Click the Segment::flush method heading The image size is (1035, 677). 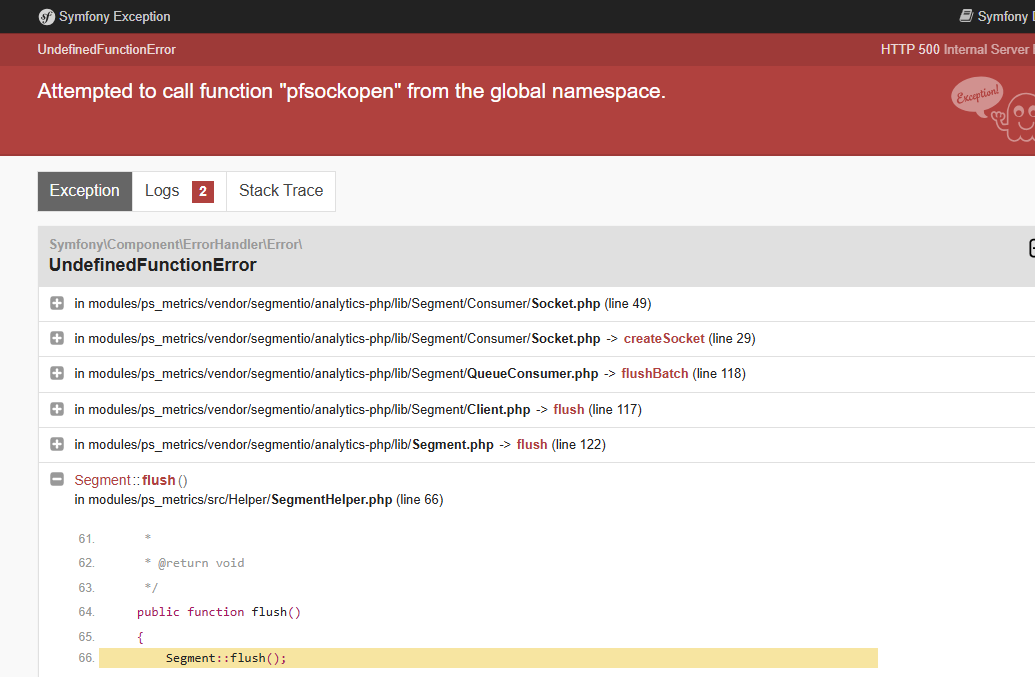131,480
